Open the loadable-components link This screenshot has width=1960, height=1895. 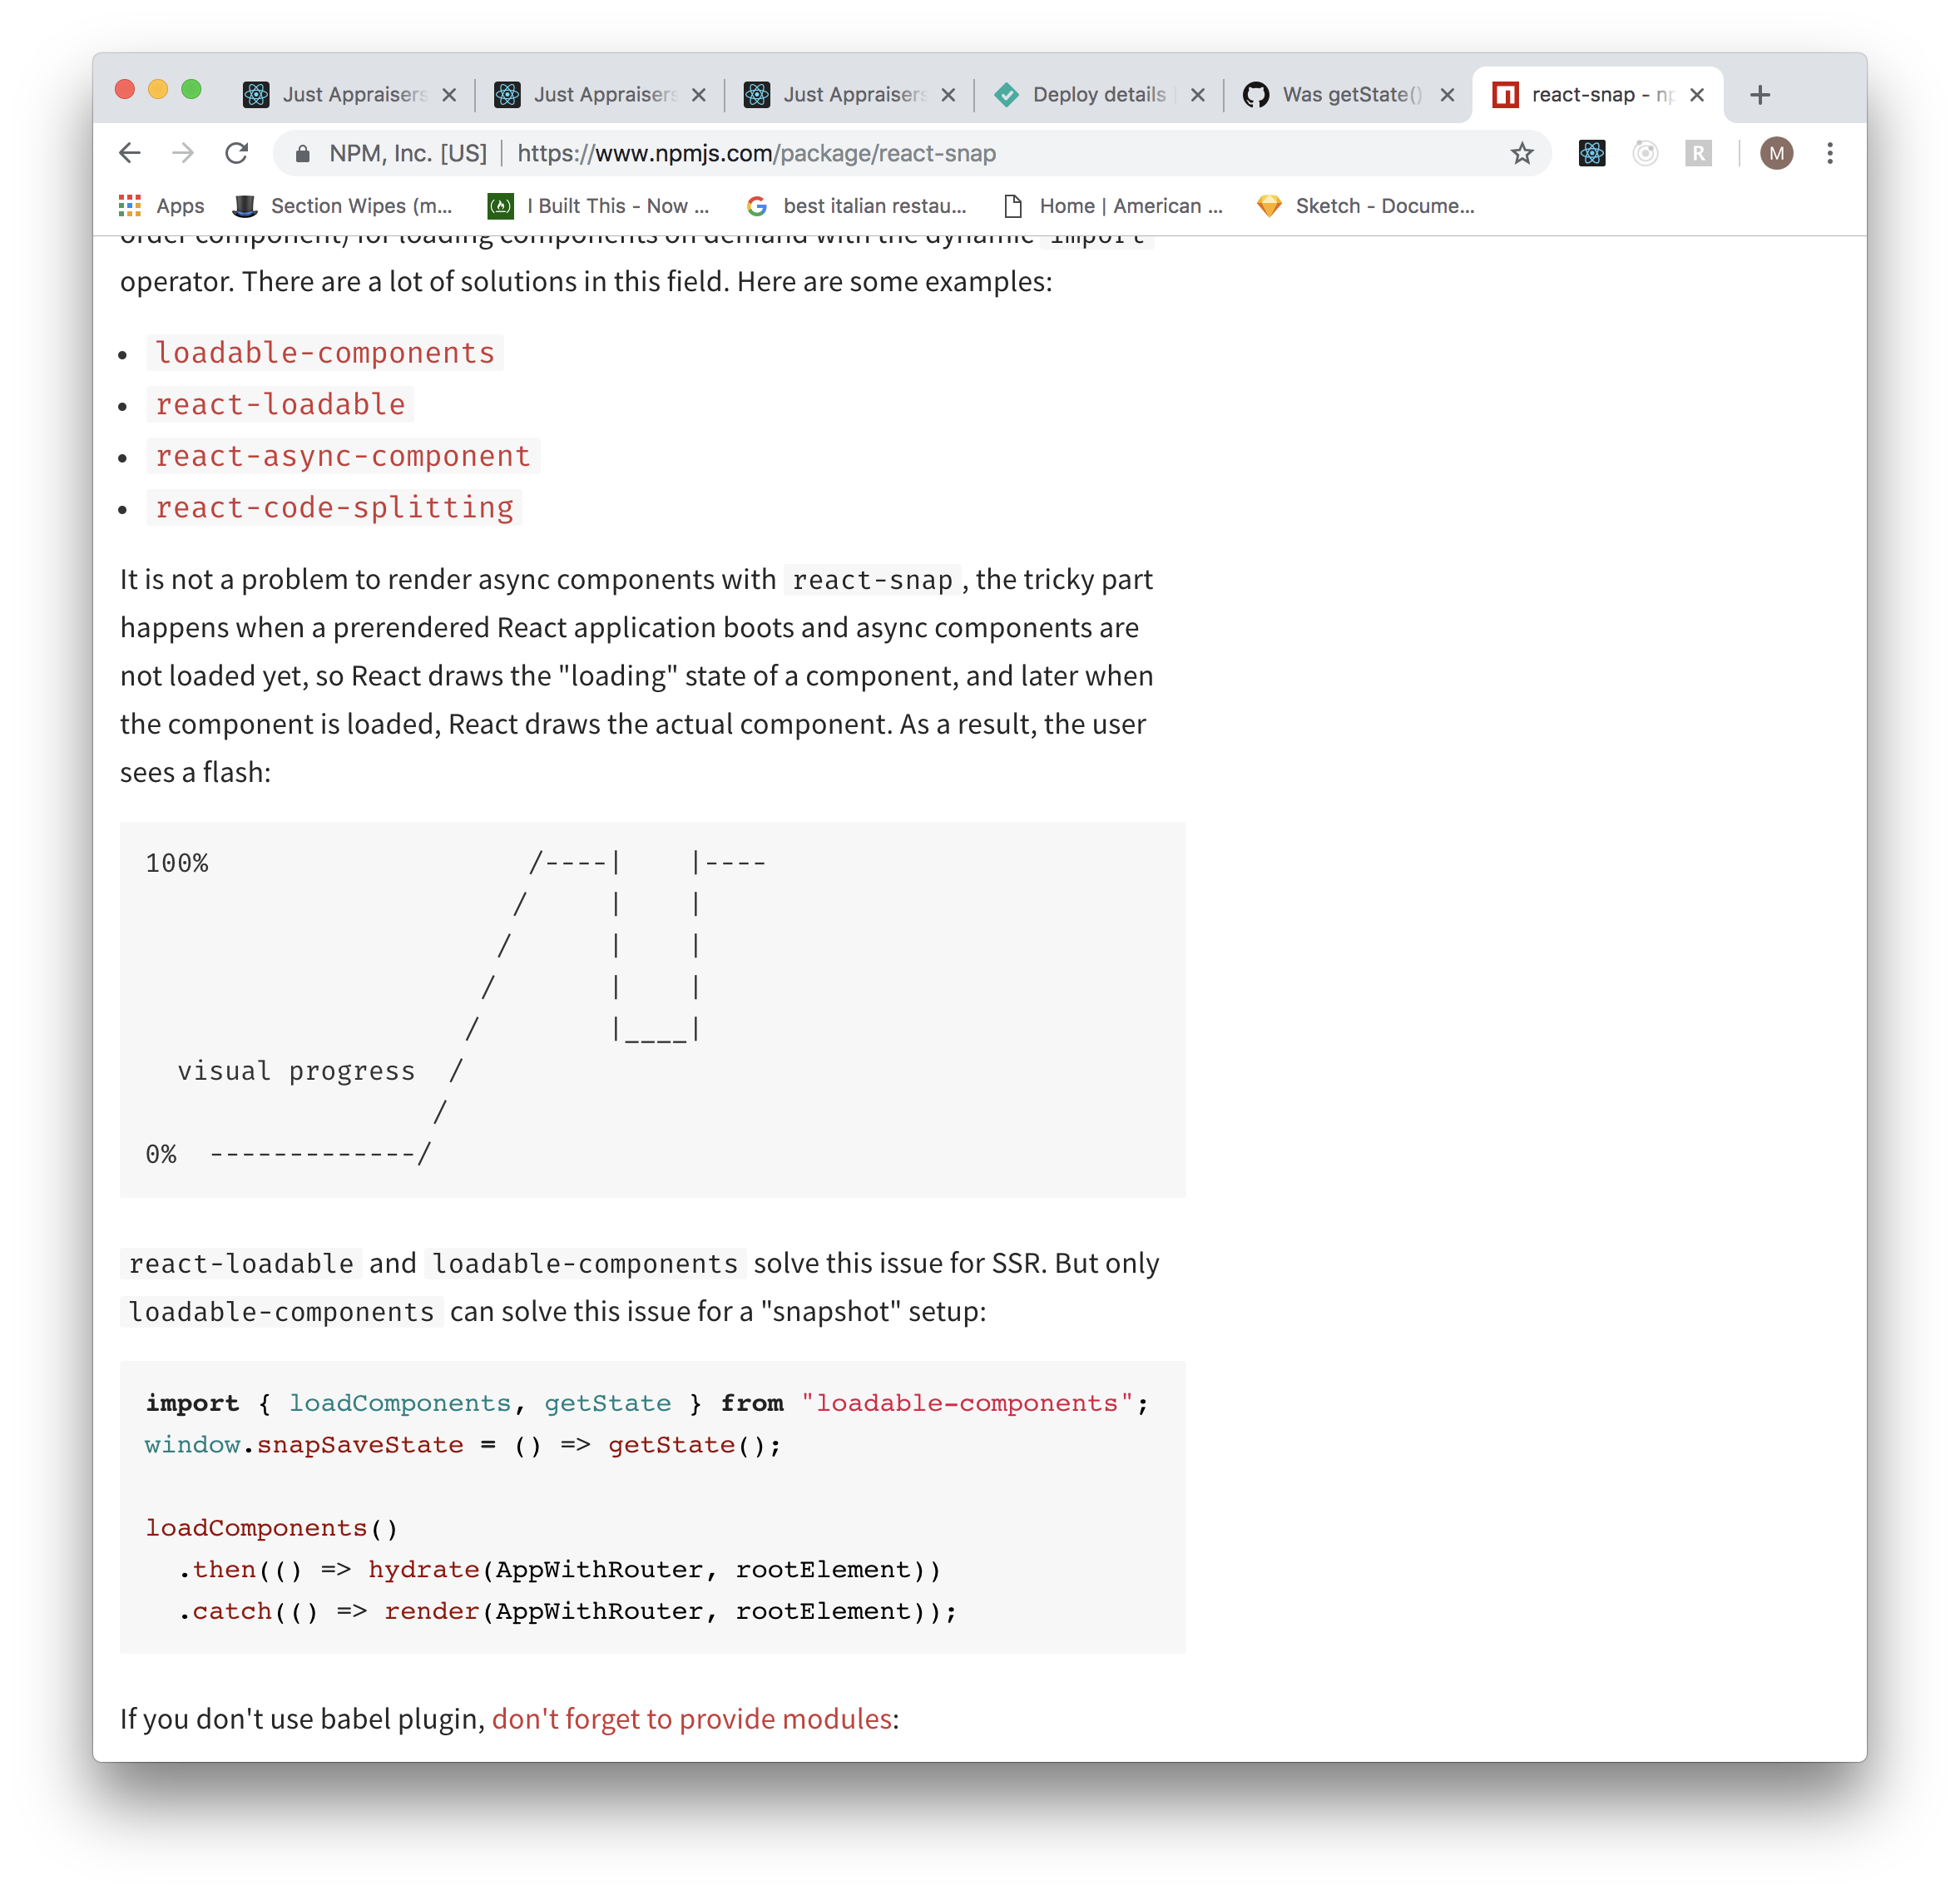click(325, 353)
